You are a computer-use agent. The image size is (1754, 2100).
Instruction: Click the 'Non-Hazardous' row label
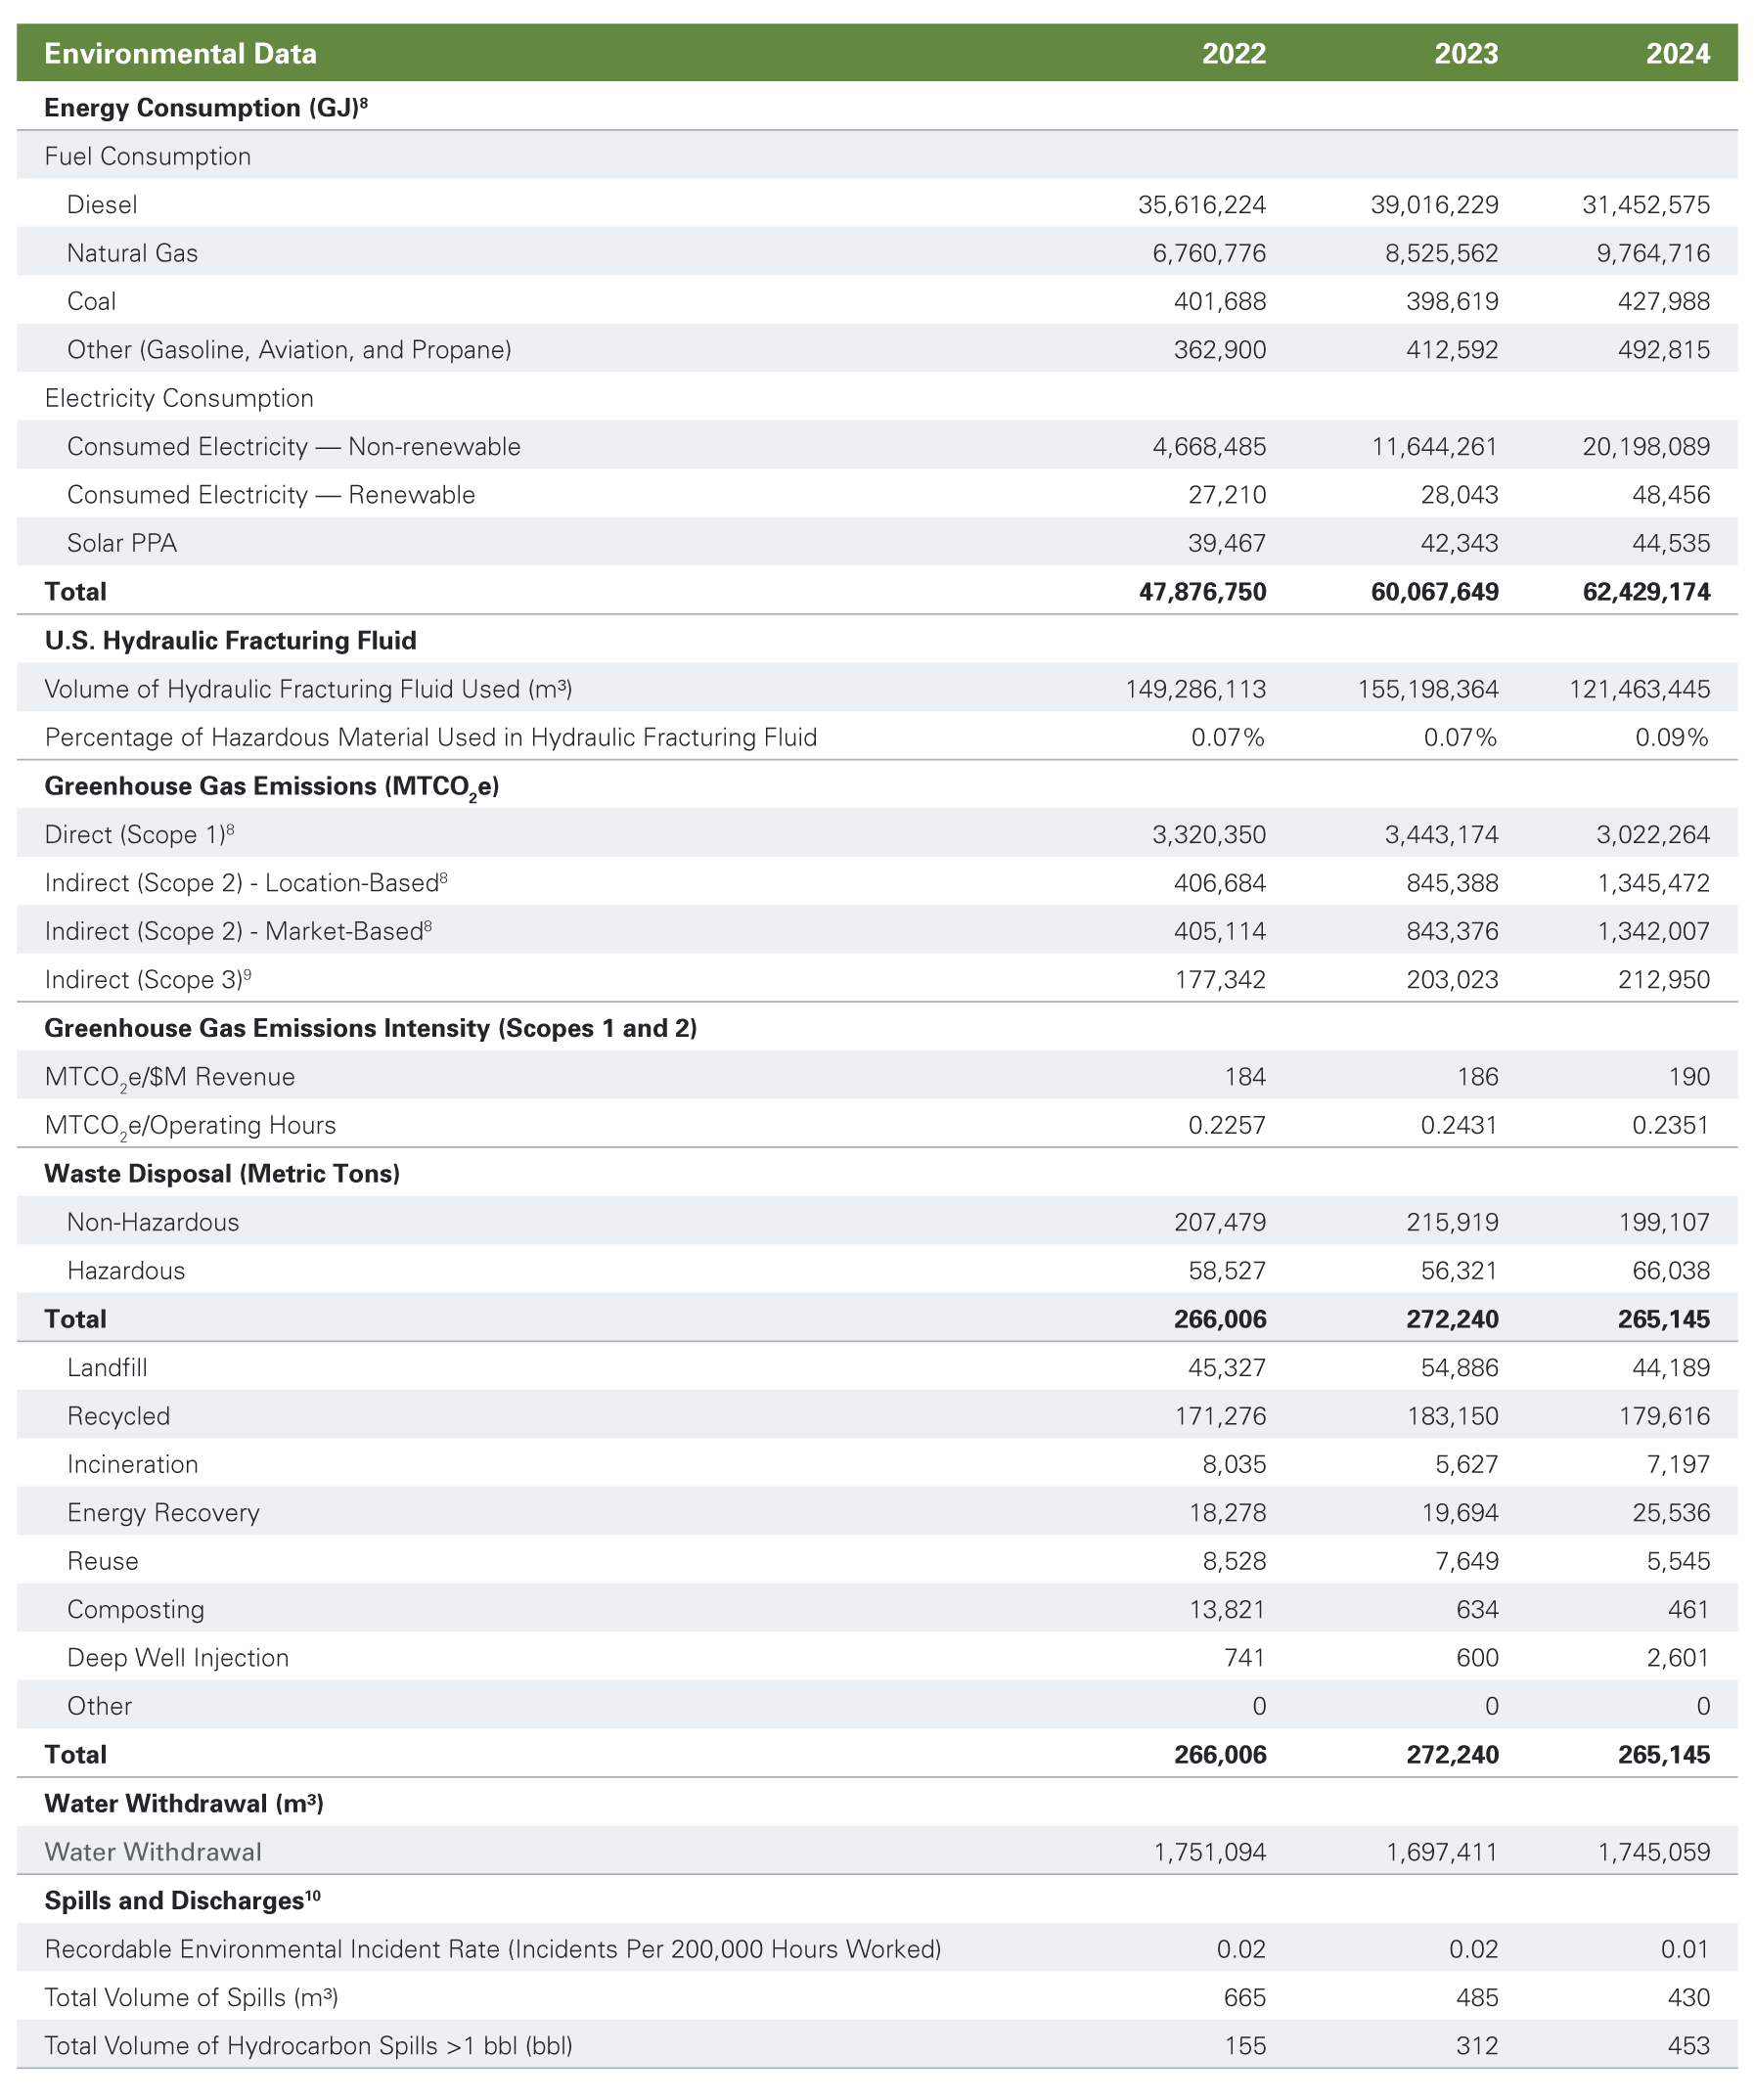tap(153, 1222)
